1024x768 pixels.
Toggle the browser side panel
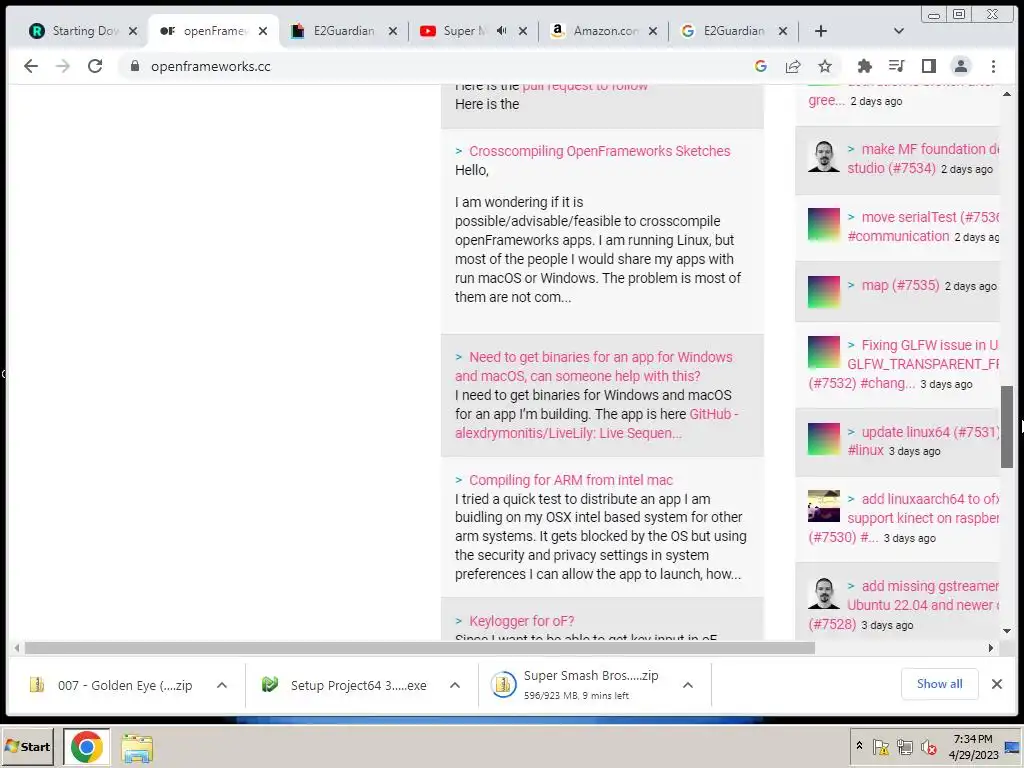[929, 66]
